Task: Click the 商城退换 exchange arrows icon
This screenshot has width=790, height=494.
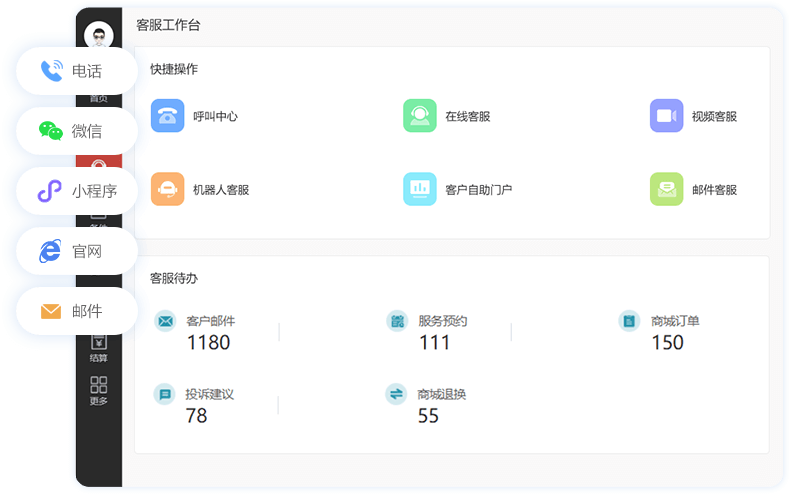Action: (397, 394)
